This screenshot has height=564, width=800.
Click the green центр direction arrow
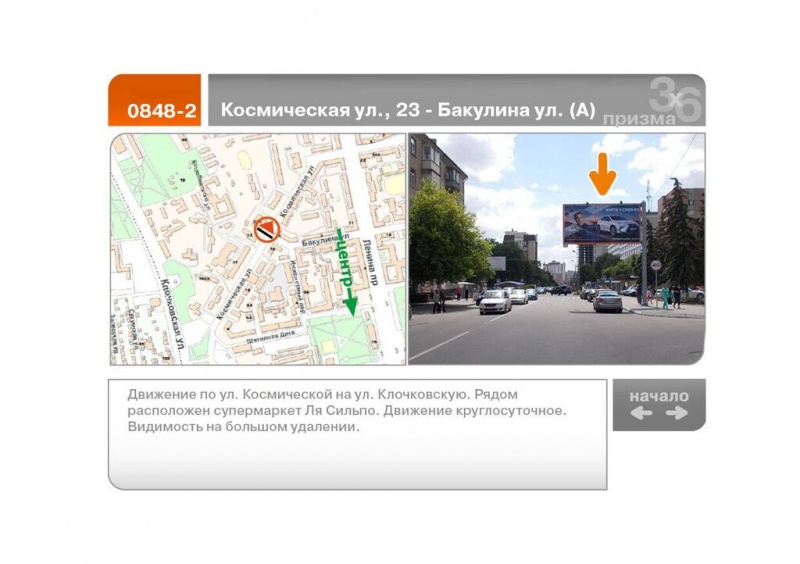(x=346, y=272)
